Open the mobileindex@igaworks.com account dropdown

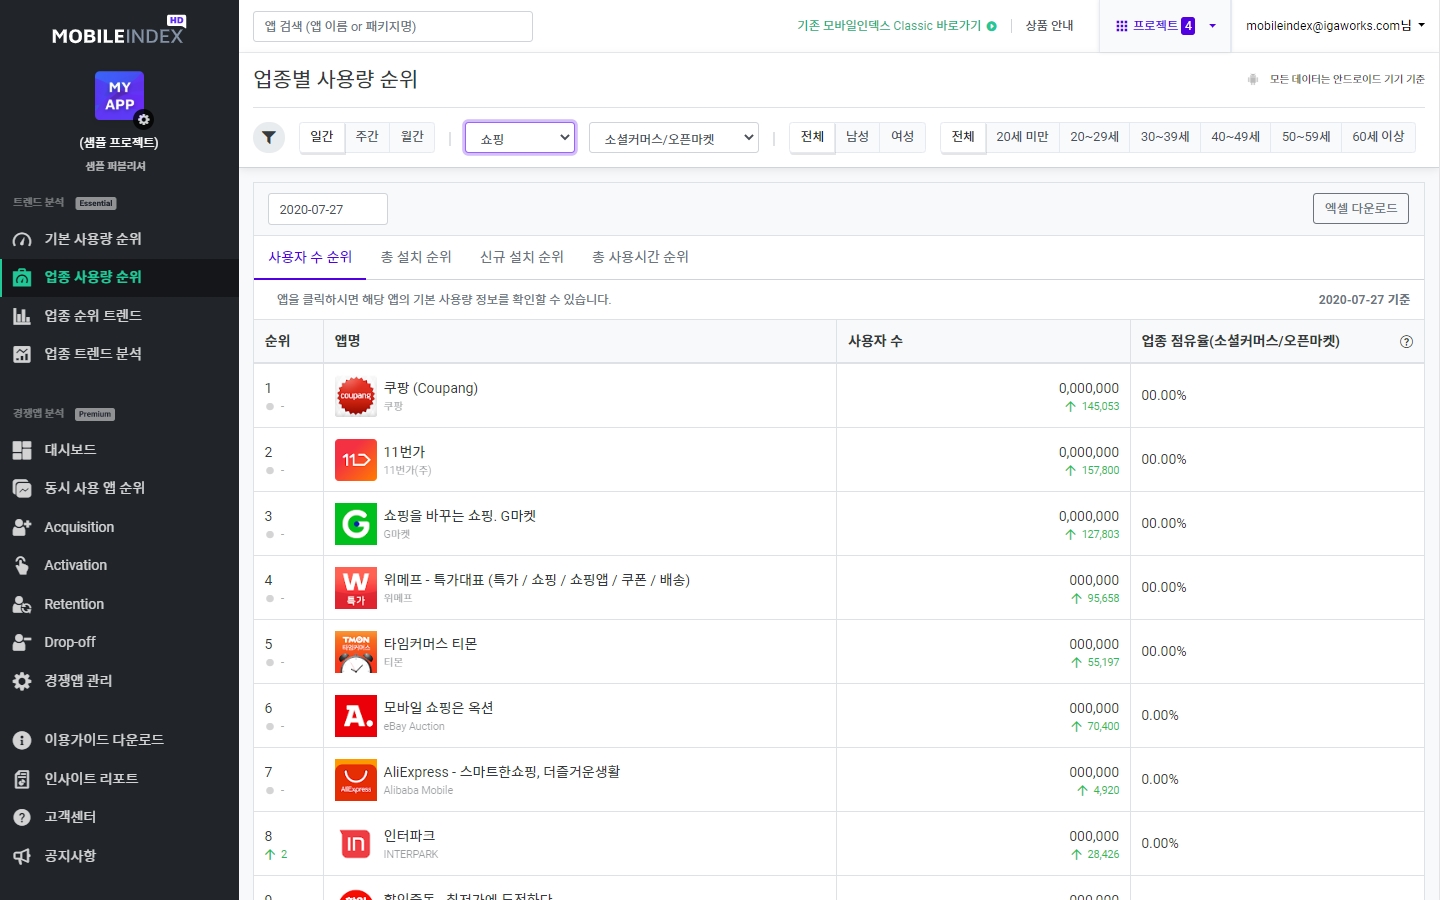coord(1335,26)
